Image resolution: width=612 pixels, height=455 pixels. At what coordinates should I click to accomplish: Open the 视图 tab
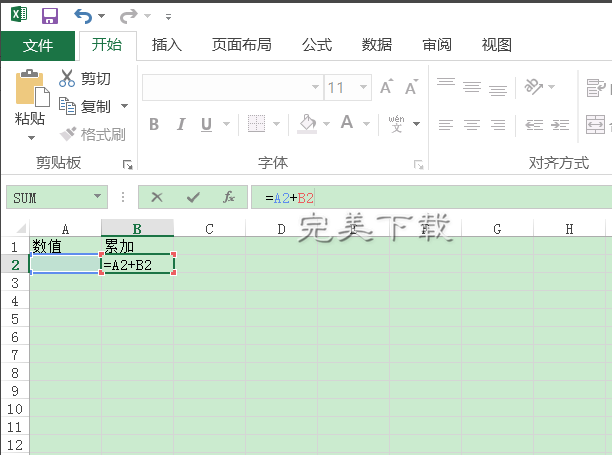point(496,45)
